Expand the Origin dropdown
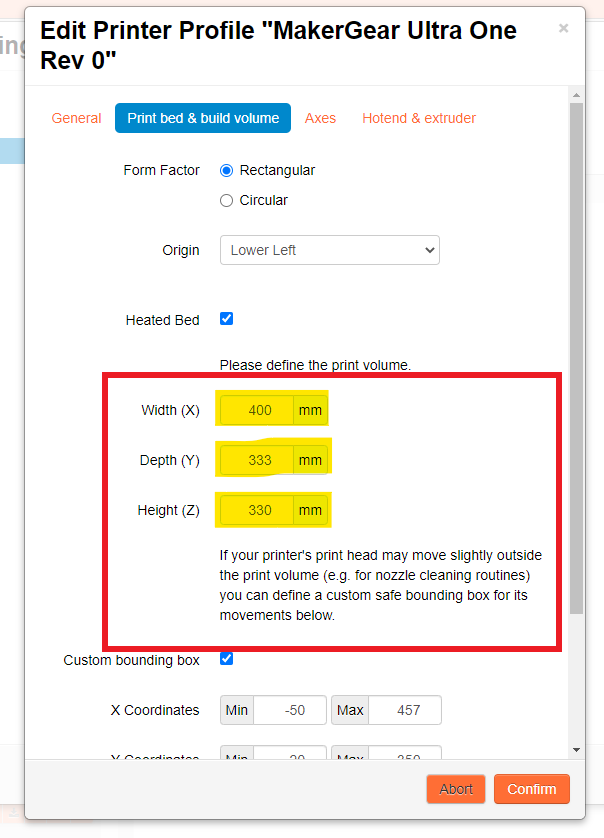The width and height of the screenshot is (604, 838). (x=329, y=250)
